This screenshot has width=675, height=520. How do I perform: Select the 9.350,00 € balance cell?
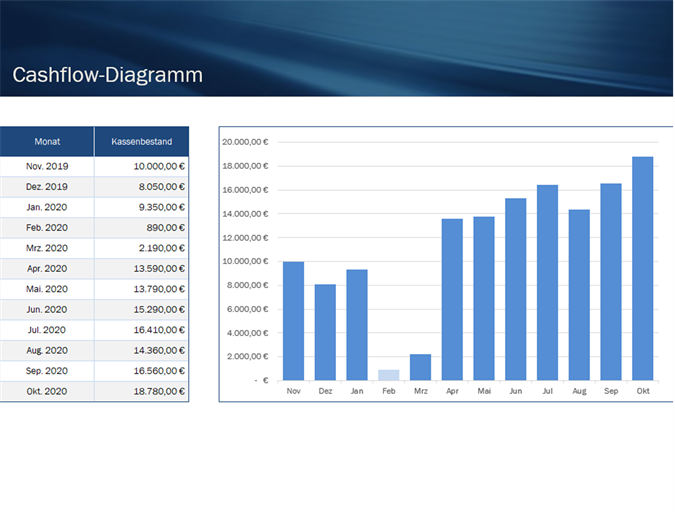142,207
